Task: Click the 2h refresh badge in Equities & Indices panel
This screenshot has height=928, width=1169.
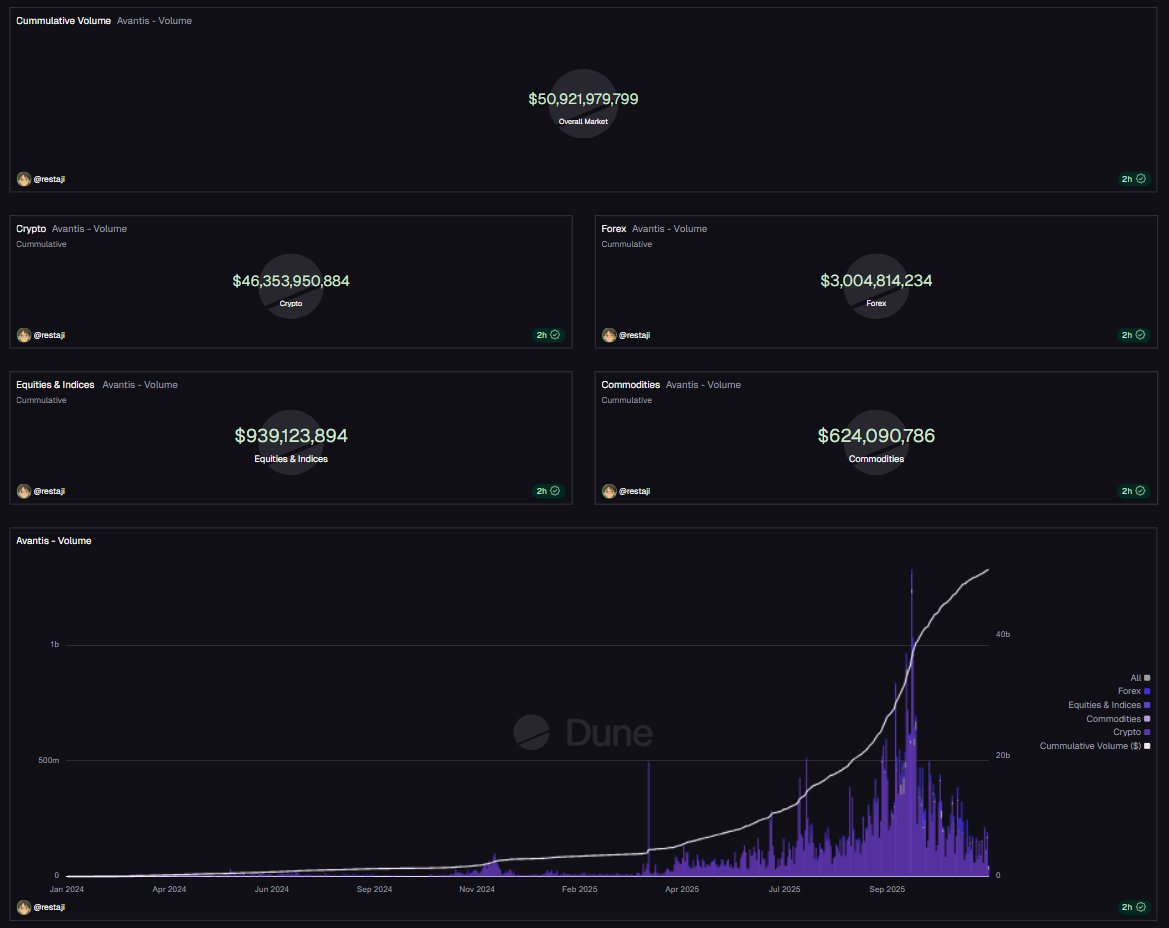Action: point(548,490)
